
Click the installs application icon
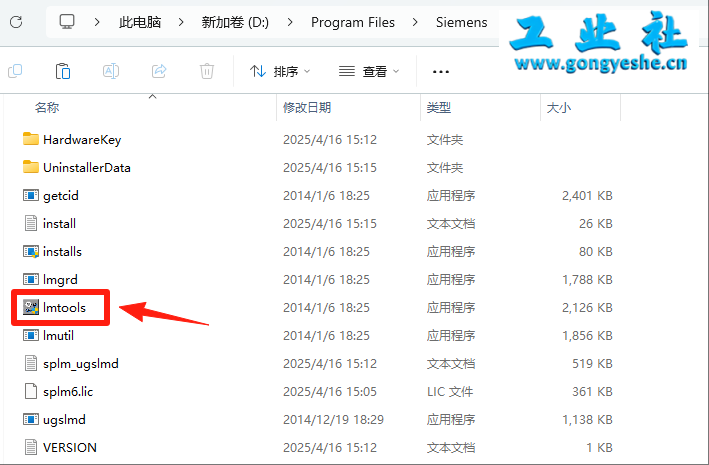pos(31,251)
